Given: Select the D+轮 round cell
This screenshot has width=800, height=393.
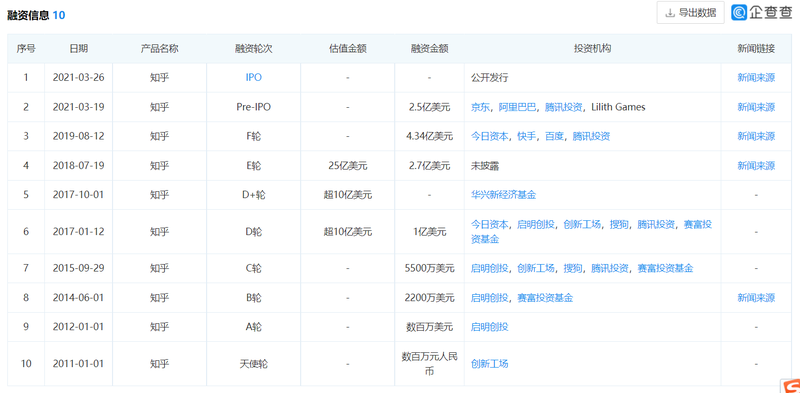Looking at the screenshot, I should click(x=254, y=194).
